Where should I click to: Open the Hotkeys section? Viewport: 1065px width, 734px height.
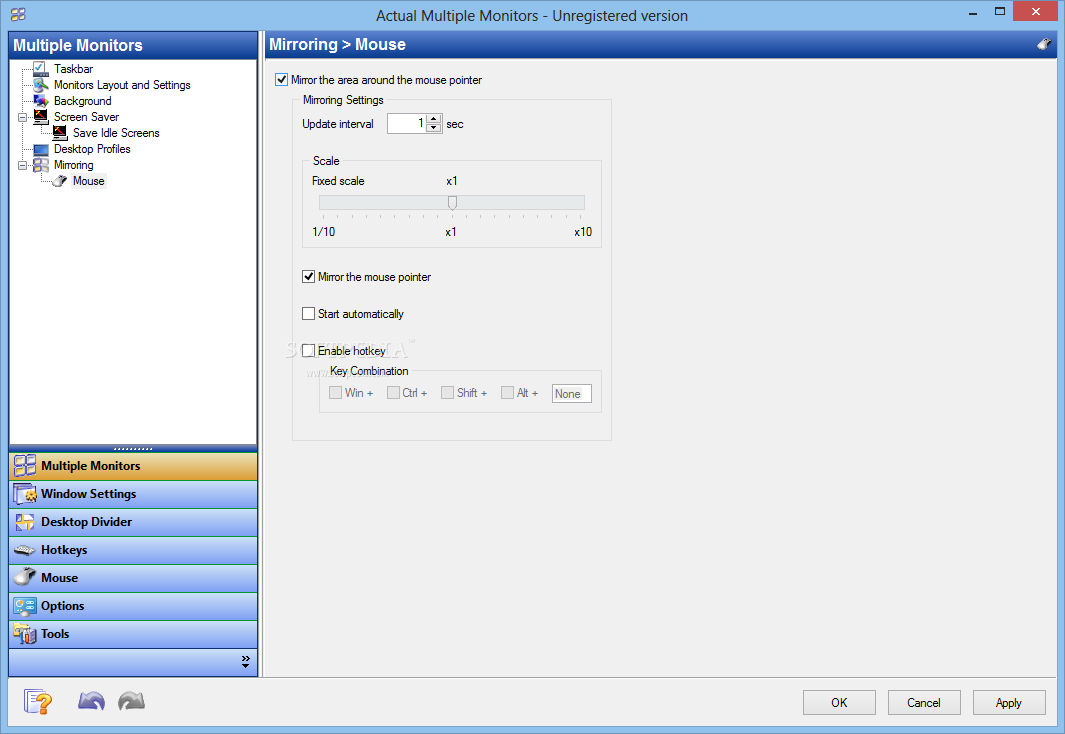pyautogui.click(x=133, y=550)
